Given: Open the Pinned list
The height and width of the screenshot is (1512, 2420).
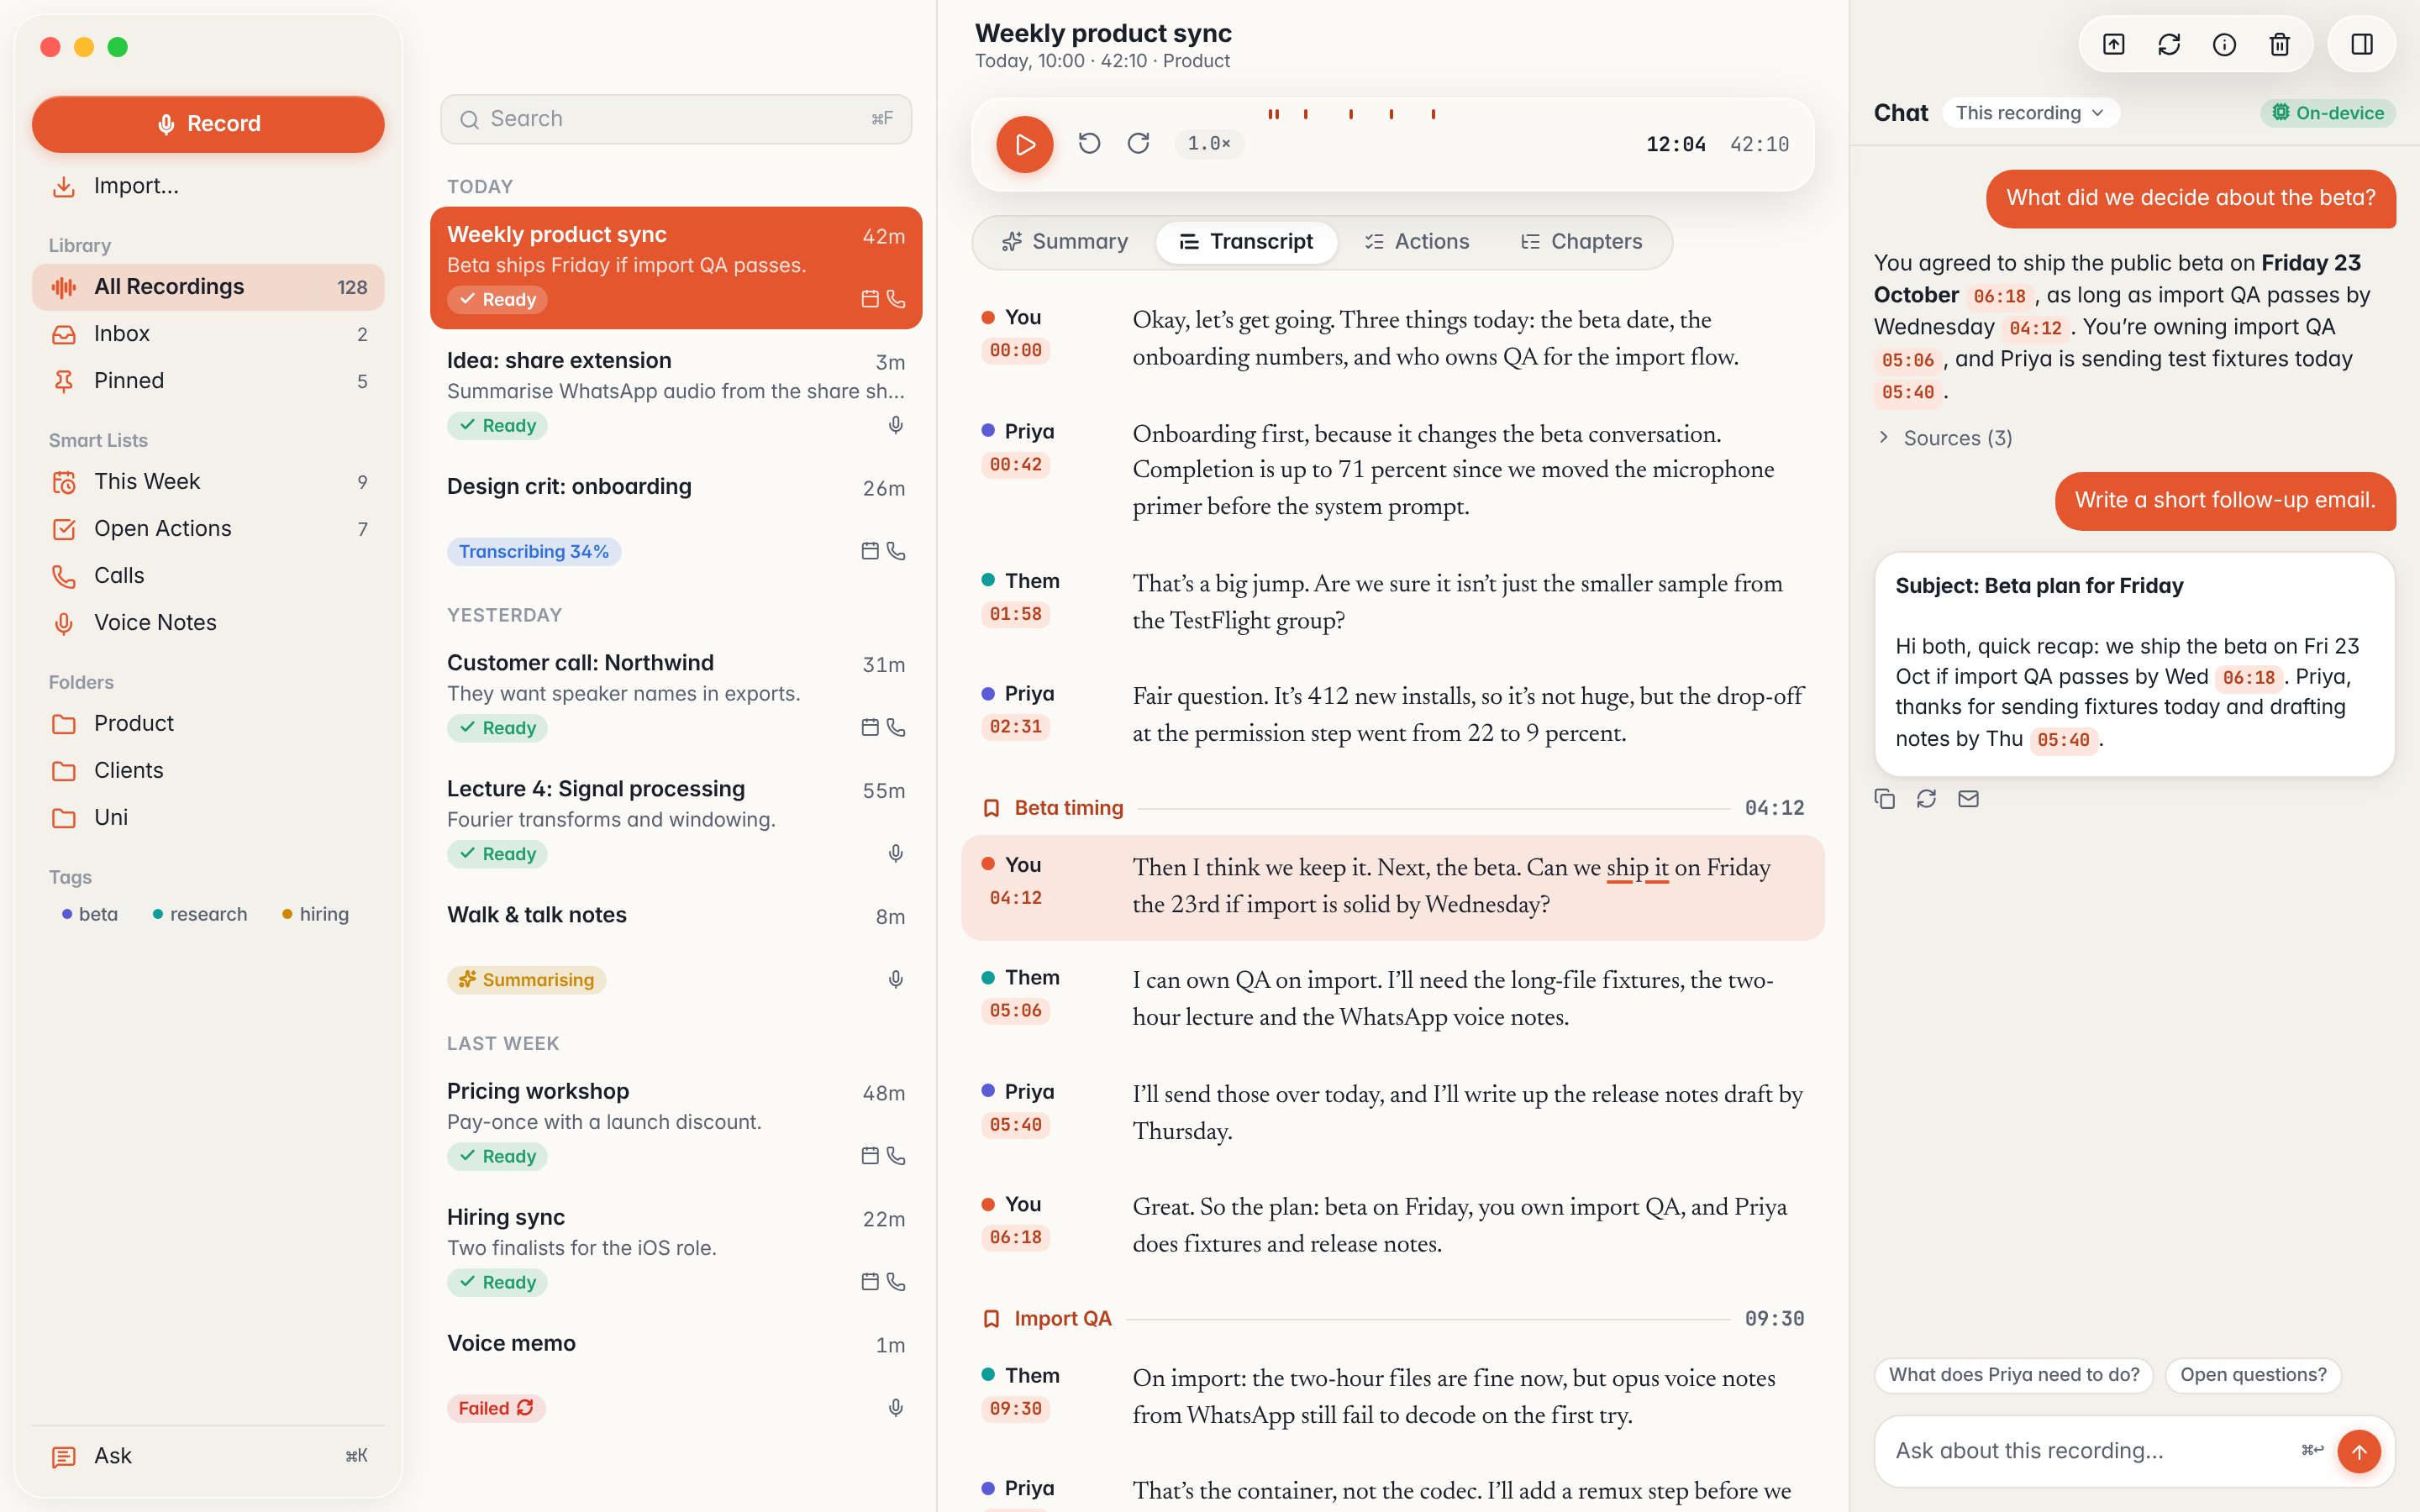Looking at the screenshot, I should click(208, 381).
